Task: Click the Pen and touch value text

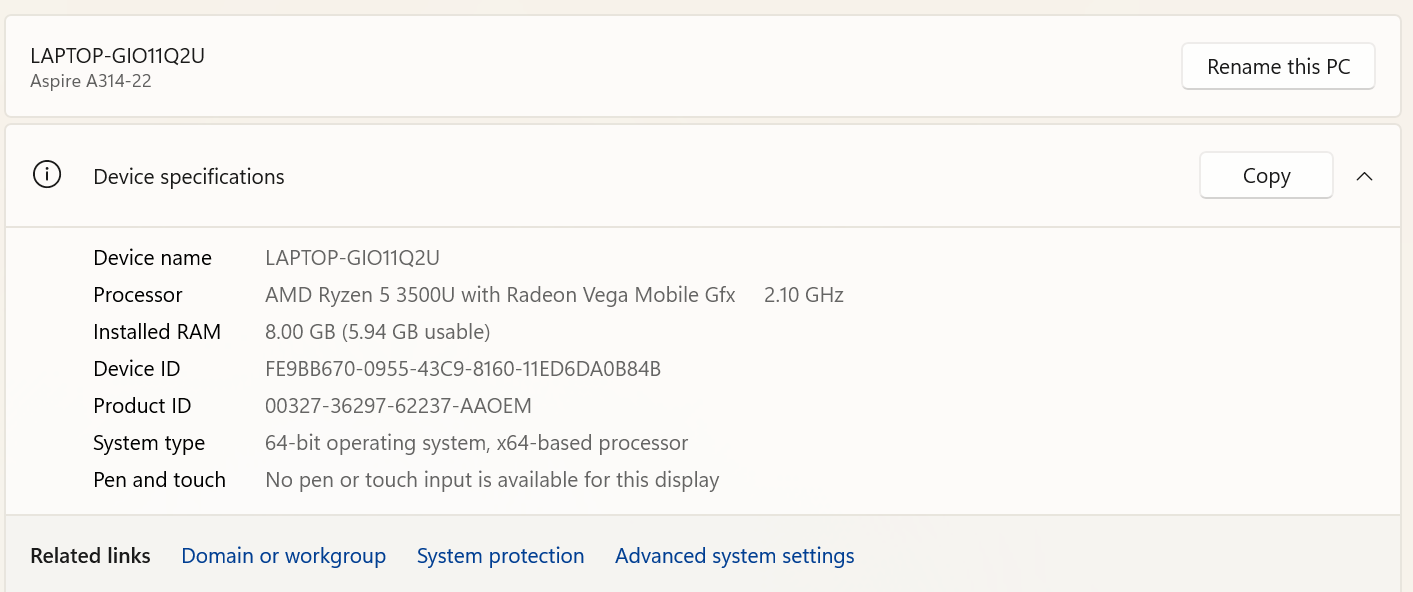Action: (x=492, y=480)
